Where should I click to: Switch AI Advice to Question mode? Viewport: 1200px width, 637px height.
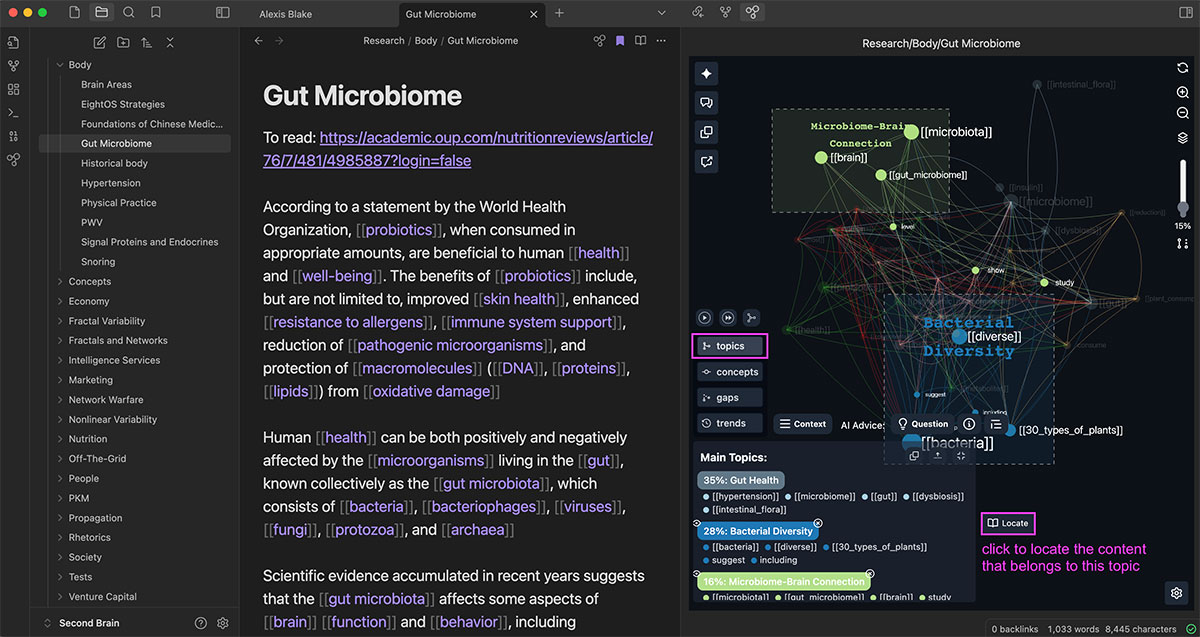[924, 423]
